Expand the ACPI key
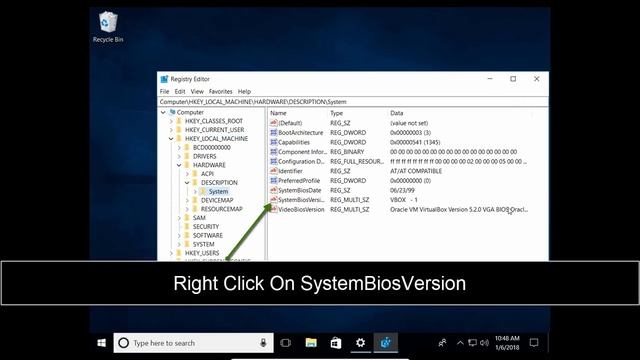 [x=187, y=174]
